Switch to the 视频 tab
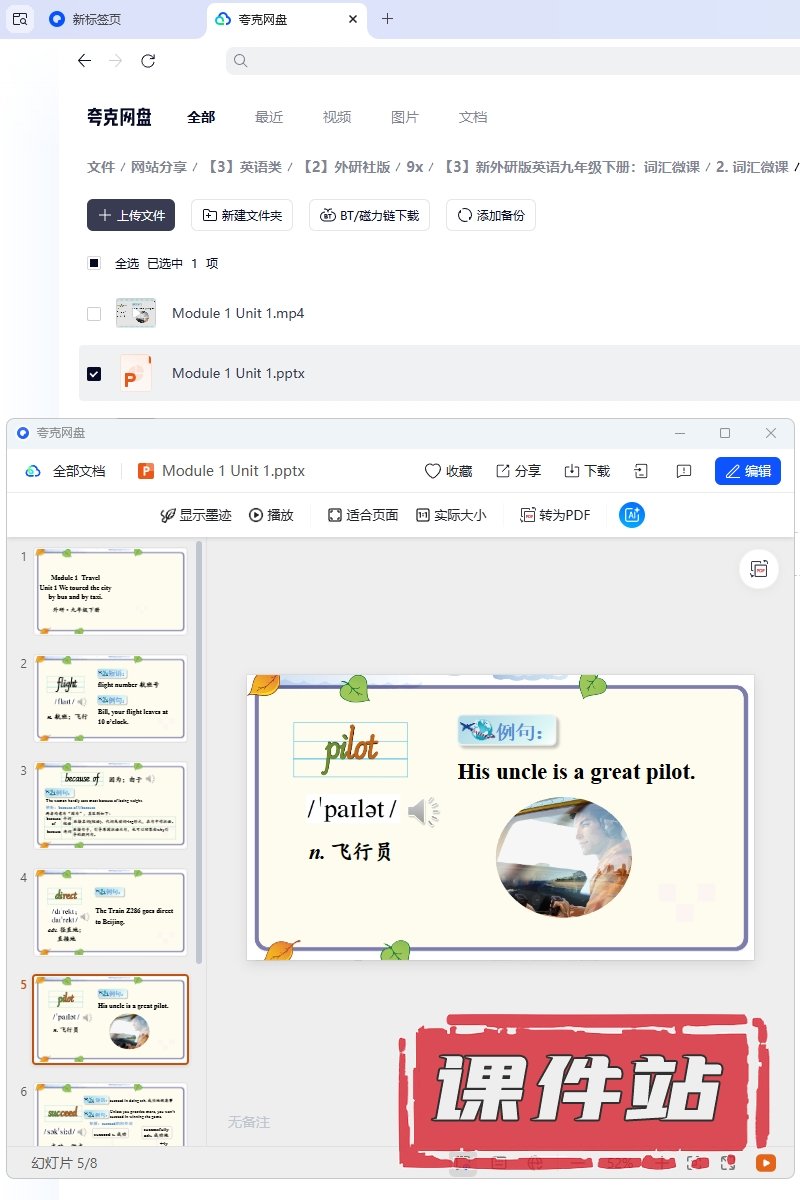 pos(337,117)
